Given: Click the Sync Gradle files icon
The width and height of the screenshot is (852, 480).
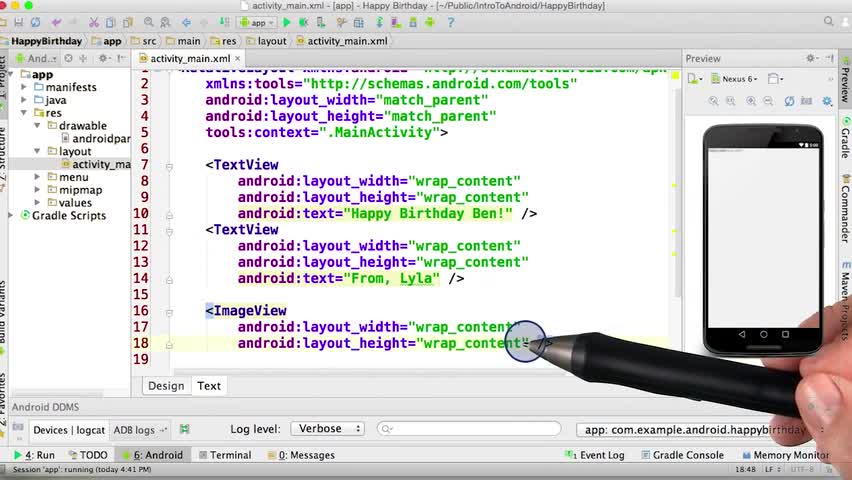Looking at the screenshot, I should (379, 22).
